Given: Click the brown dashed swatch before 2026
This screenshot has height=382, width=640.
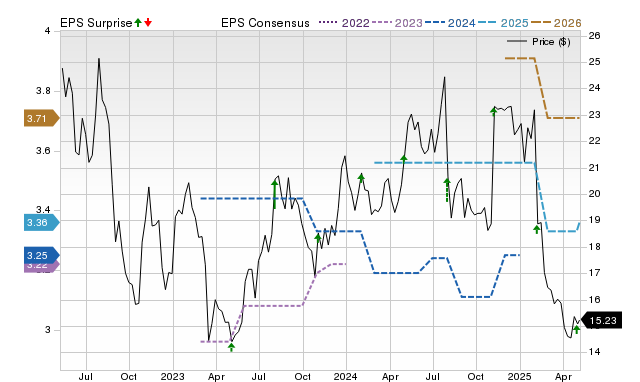Looking at the screenshot, I should (x=541, y=23).
